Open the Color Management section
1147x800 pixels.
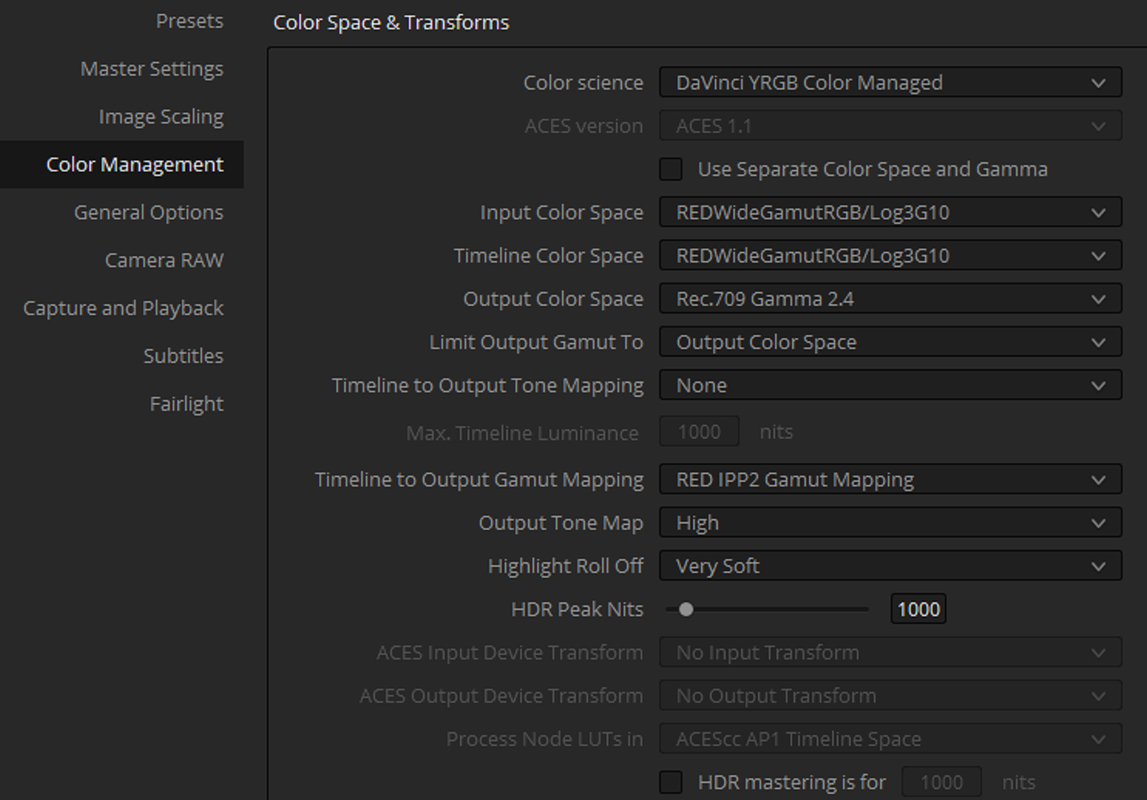coord(121,165)
